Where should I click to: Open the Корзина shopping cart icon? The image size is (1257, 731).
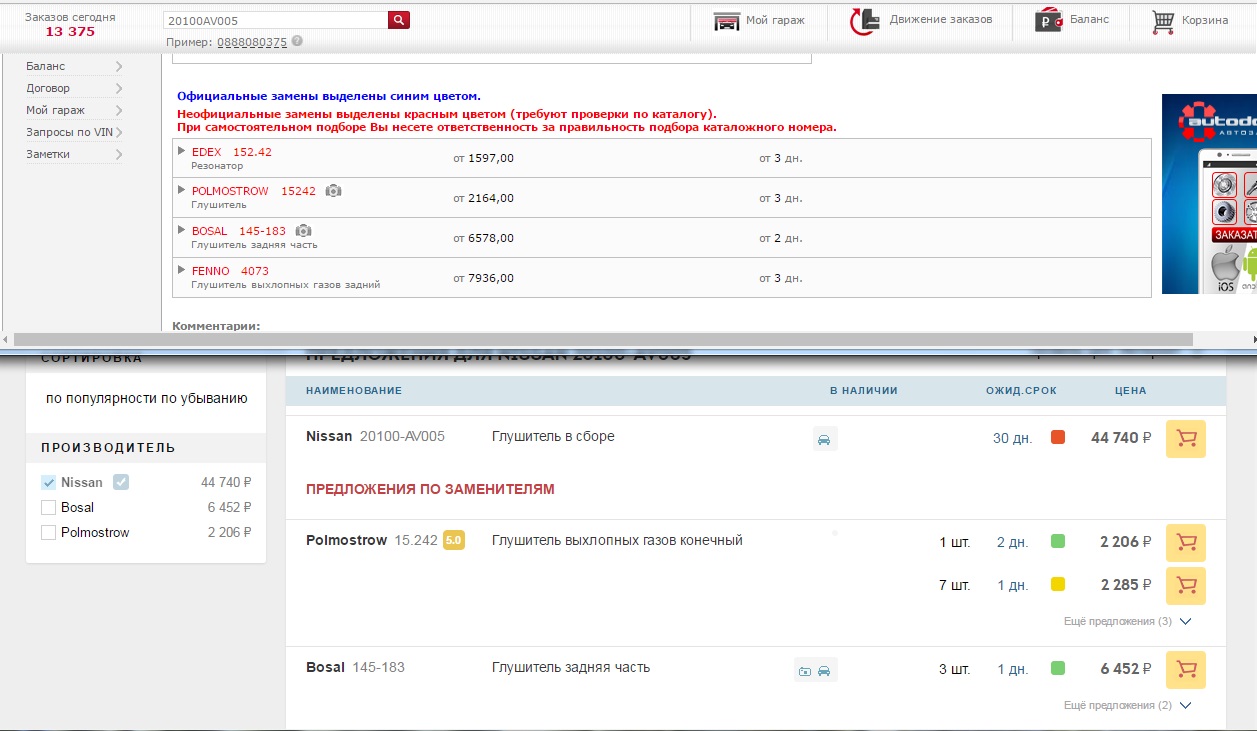click(x=1162, y=21)
